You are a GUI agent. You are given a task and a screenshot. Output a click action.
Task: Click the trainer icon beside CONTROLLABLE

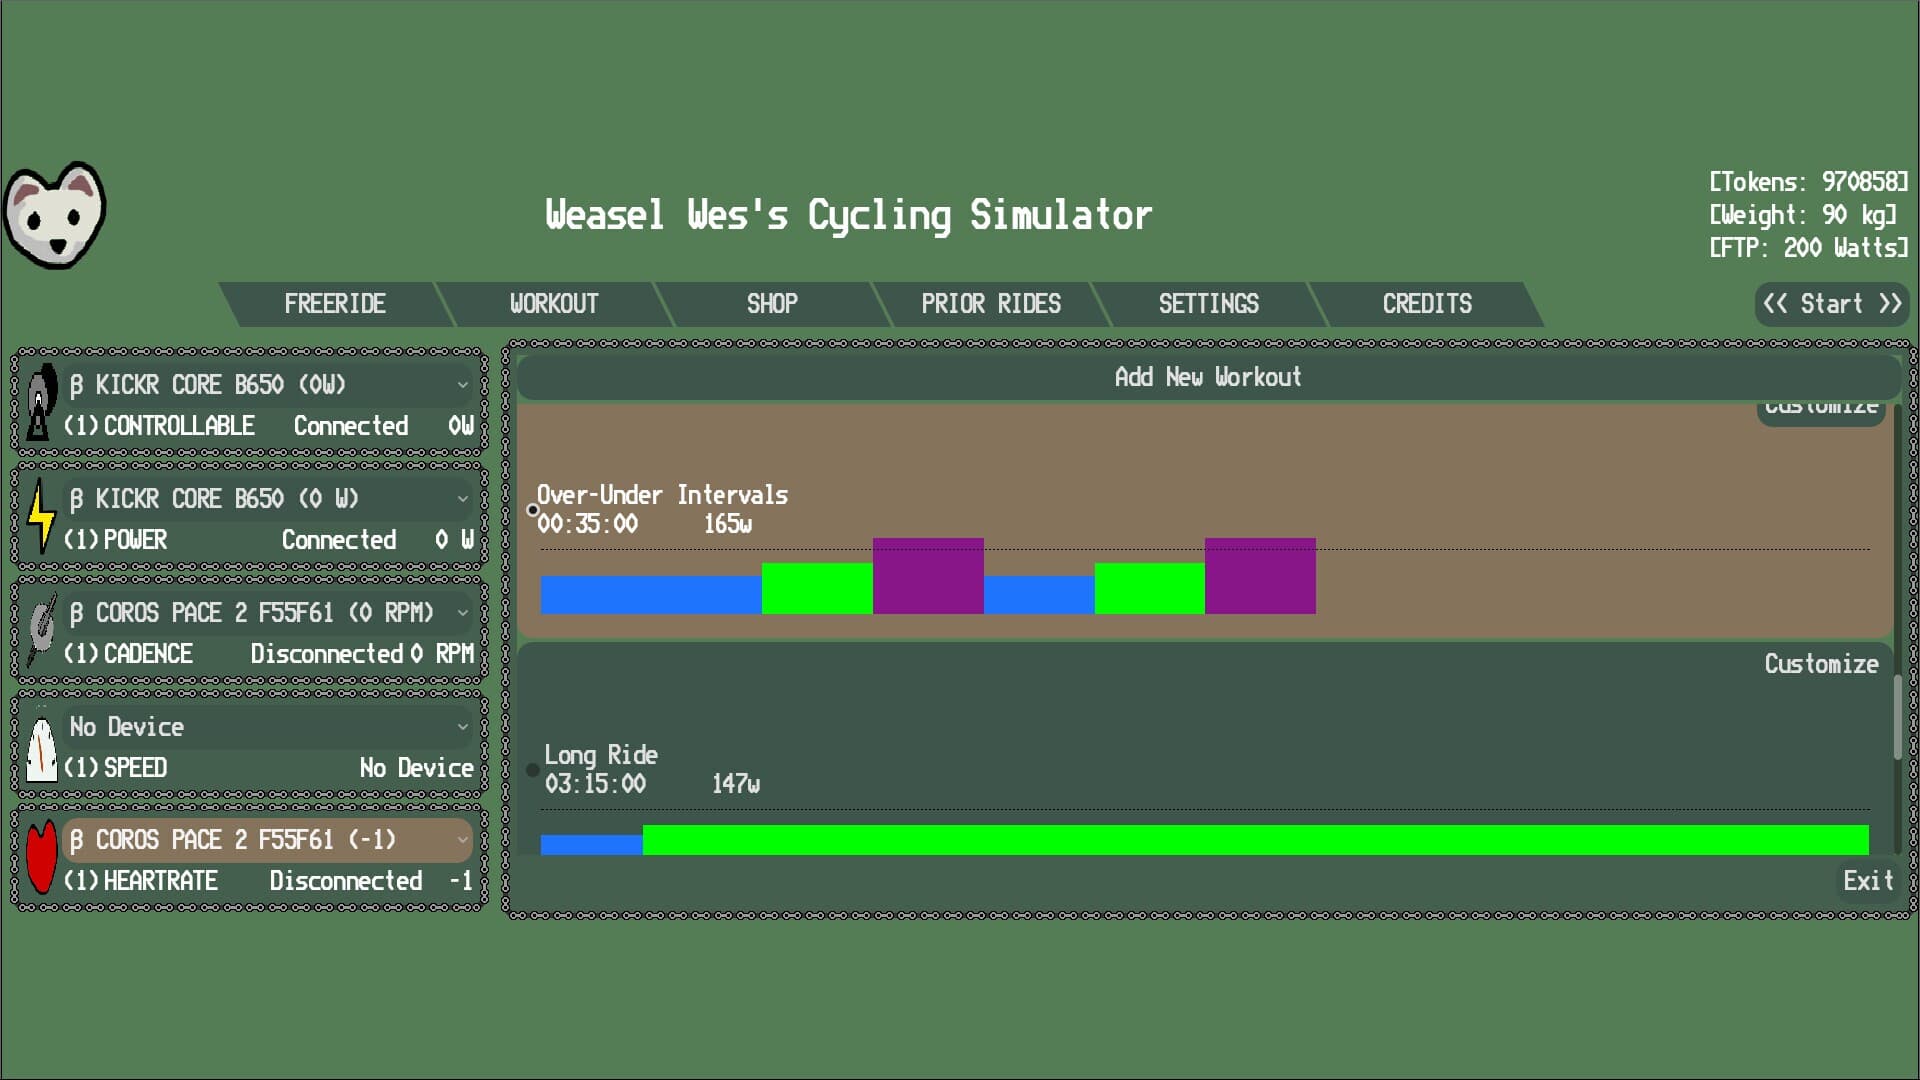(38, 404)
